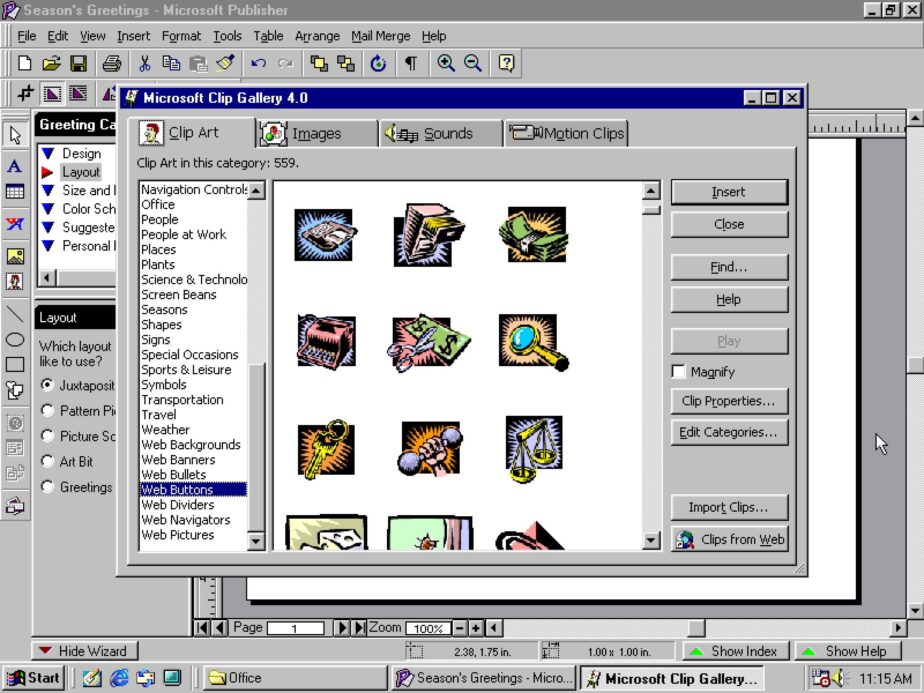Select the WordArt Frame tool
Viewport: 924px width, 693px height.
pos(15,223)
